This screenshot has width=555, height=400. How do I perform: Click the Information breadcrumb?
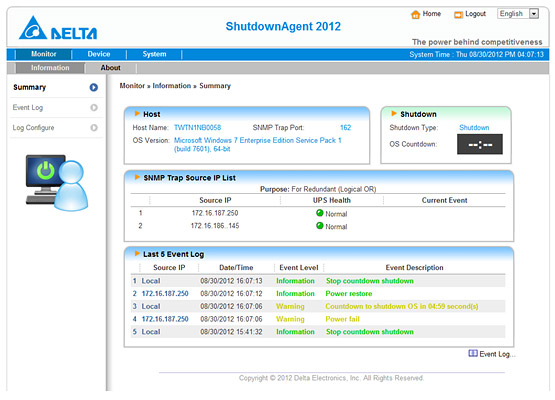(172, 86)
